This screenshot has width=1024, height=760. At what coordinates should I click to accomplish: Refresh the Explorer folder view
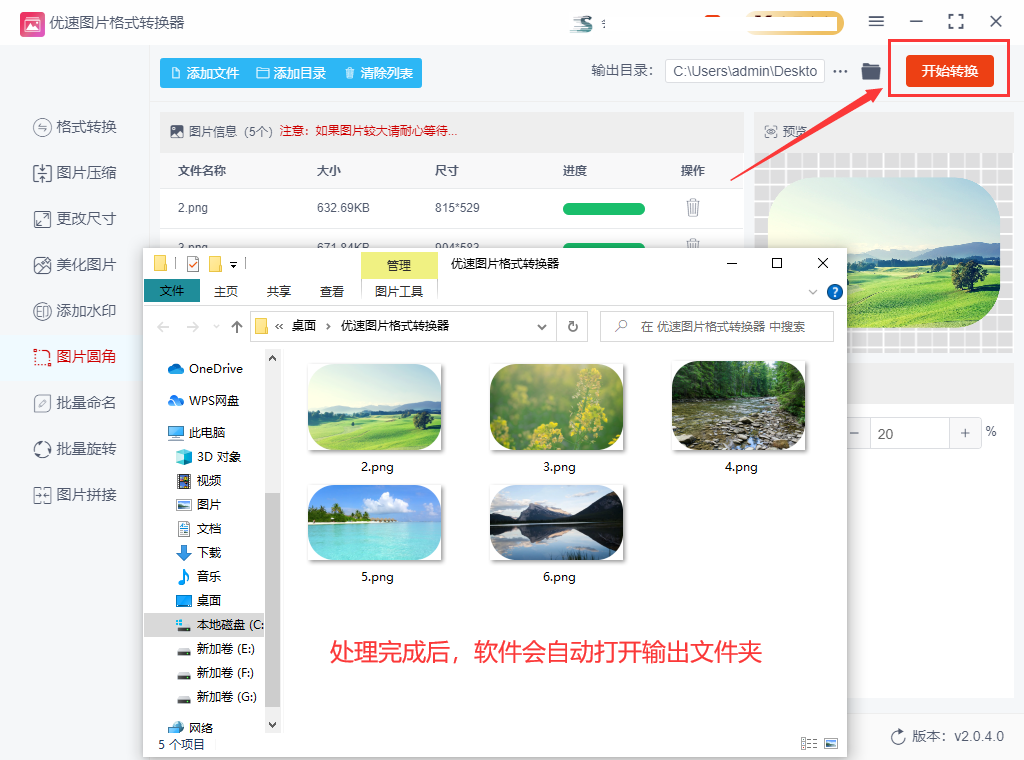point(573,326)
